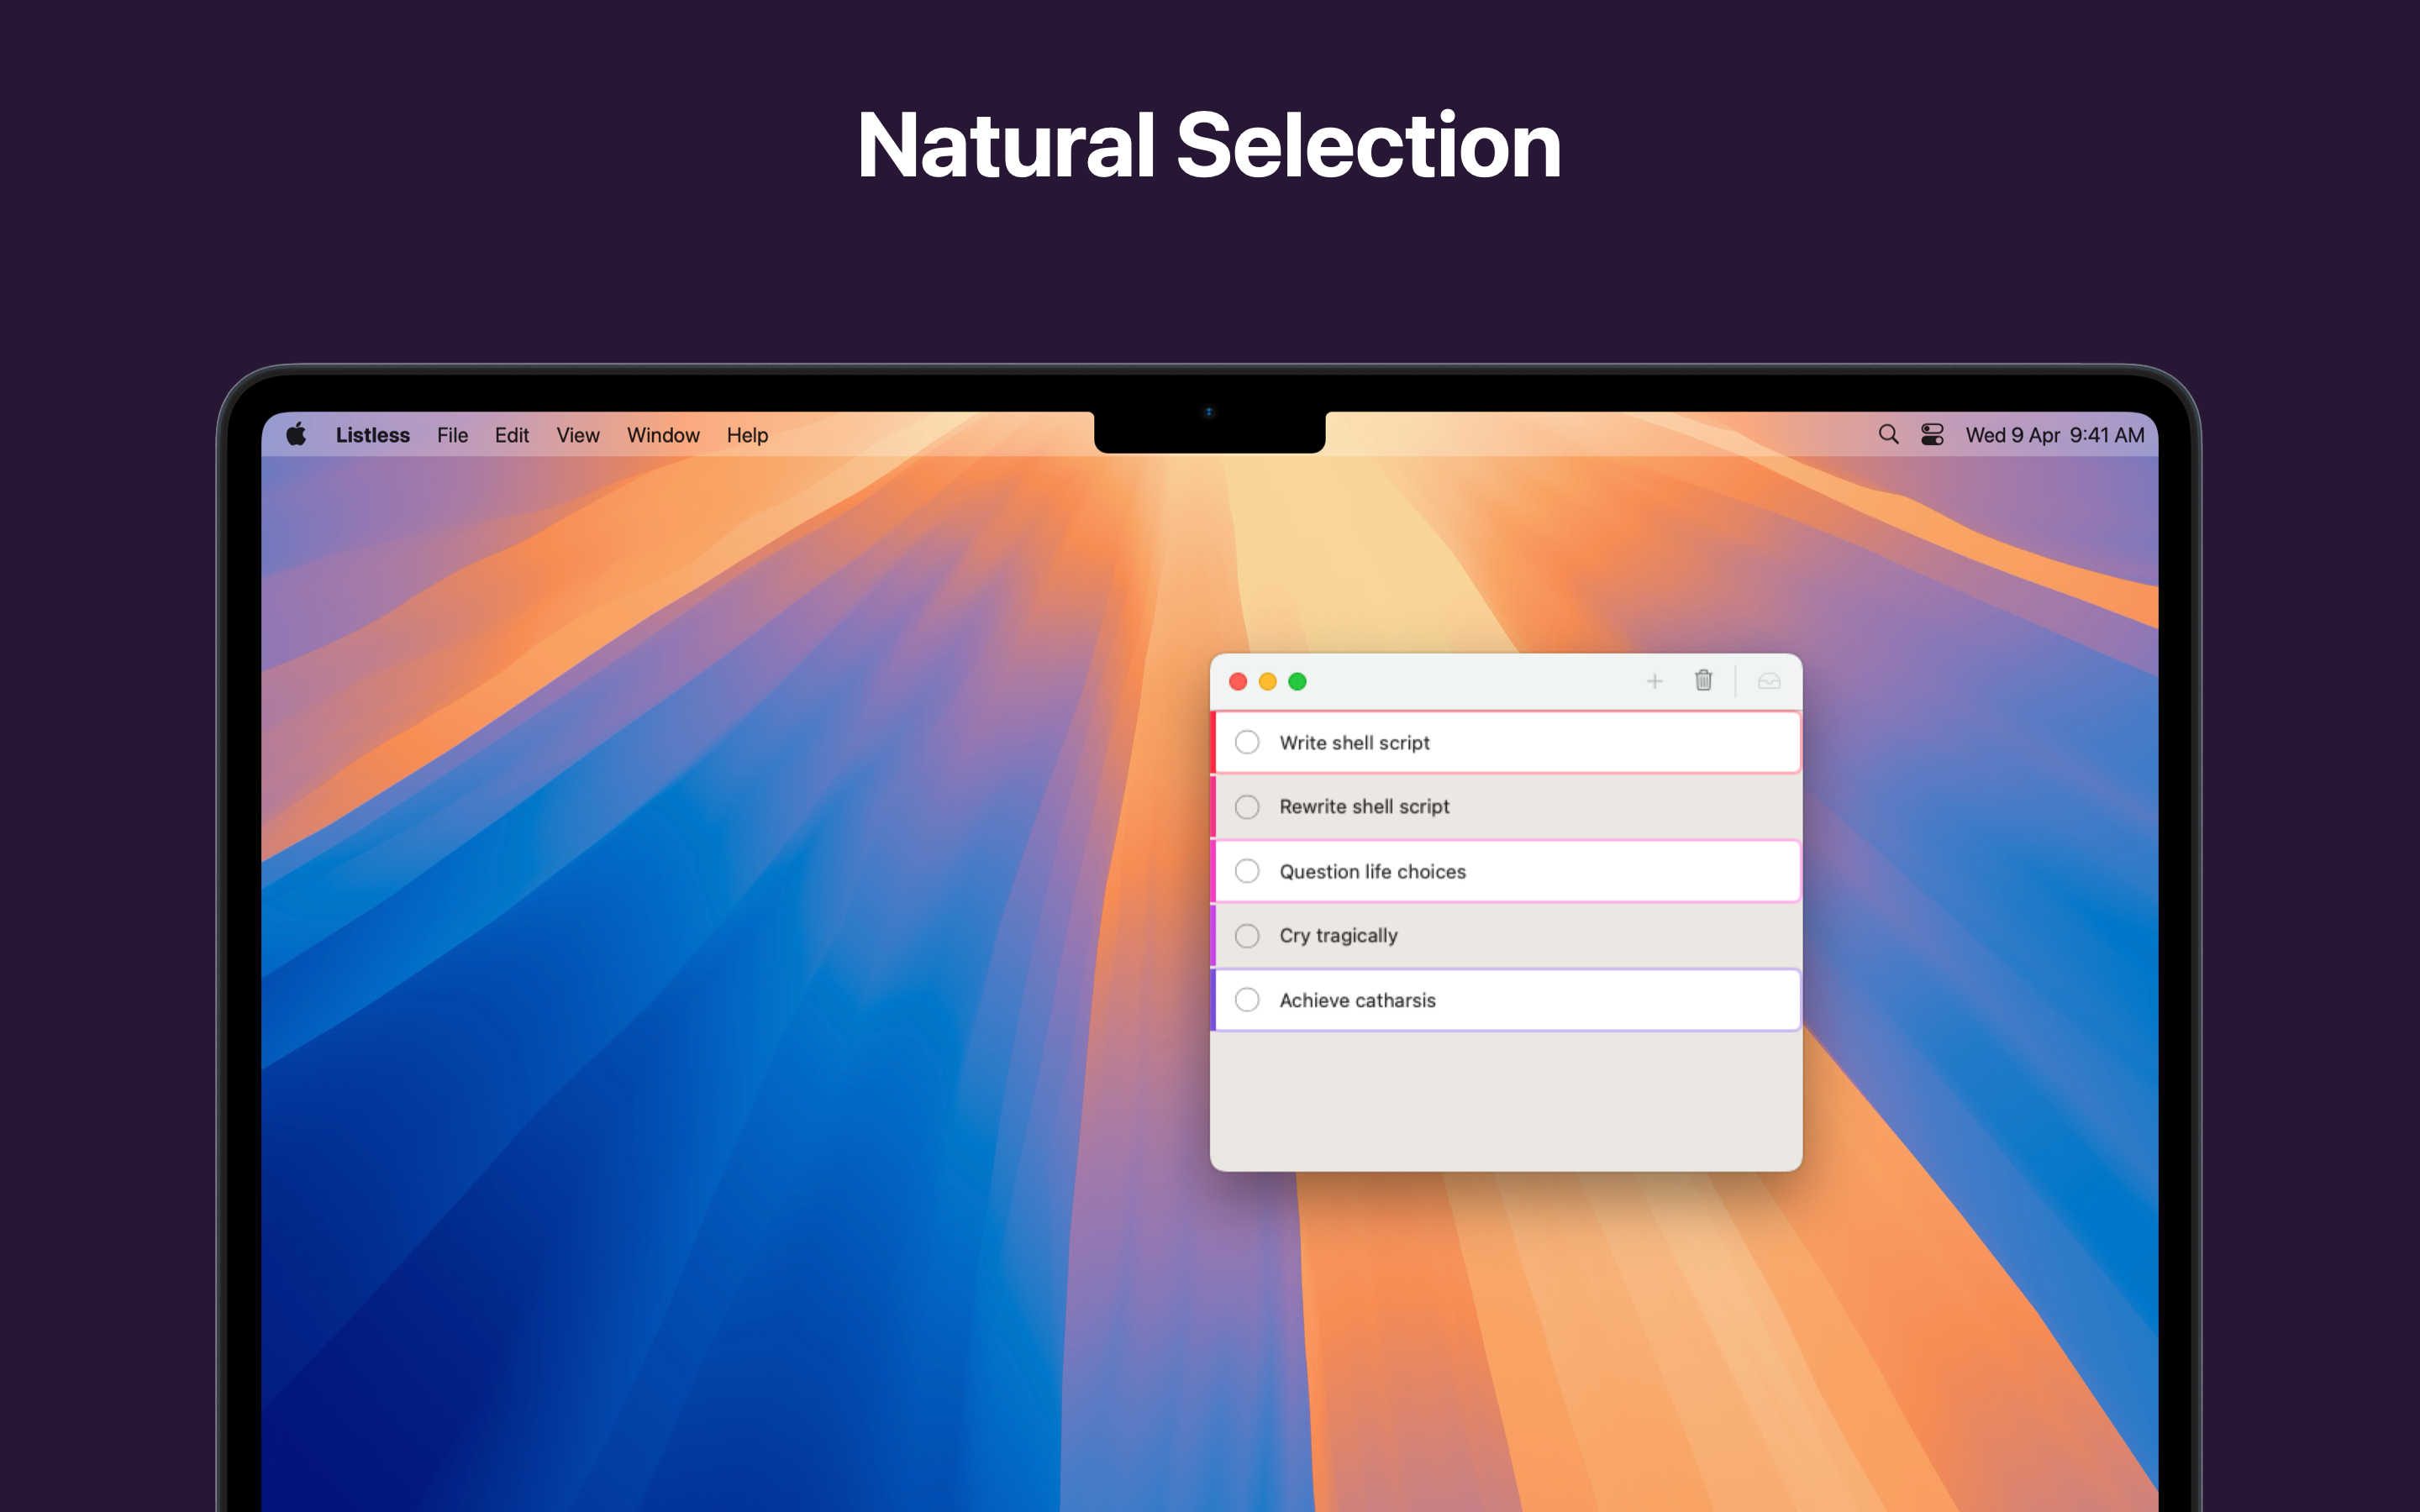The height and width of the screenshot is (1512, 2420).
Task: Open Control Center in the menu bar
Action: pyautogui.click(x=1932, y=434)
